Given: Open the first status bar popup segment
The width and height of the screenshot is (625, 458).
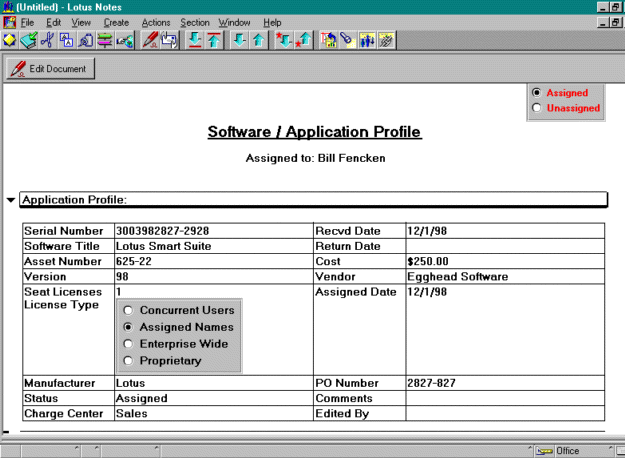Looking at the screenshot, I should click(51, 451).
